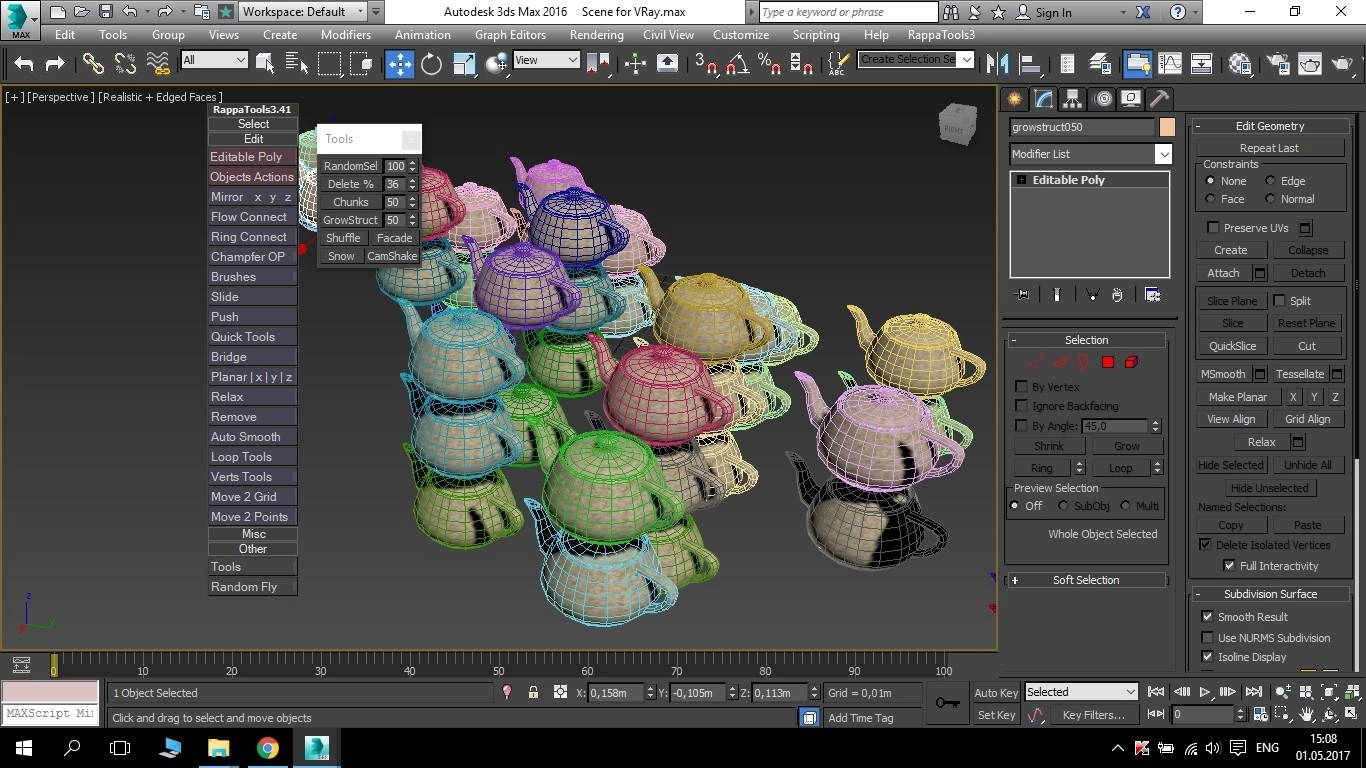Activate the Select and Rotate tool
The image size is (1366, 768).
point(431,63)
